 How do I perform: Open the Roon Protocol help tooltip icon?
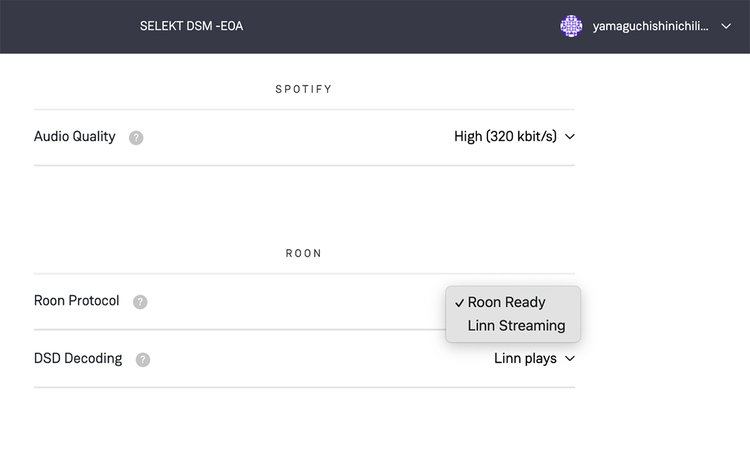[140, 301]
